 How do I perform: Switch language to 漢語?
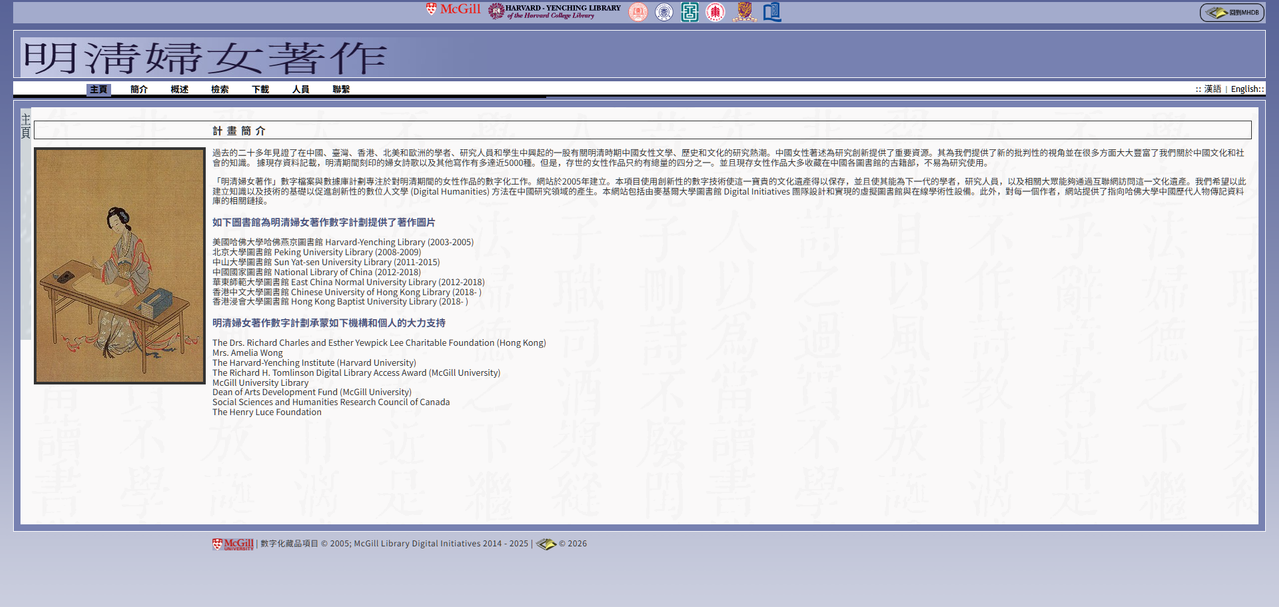pos(1212,89)
